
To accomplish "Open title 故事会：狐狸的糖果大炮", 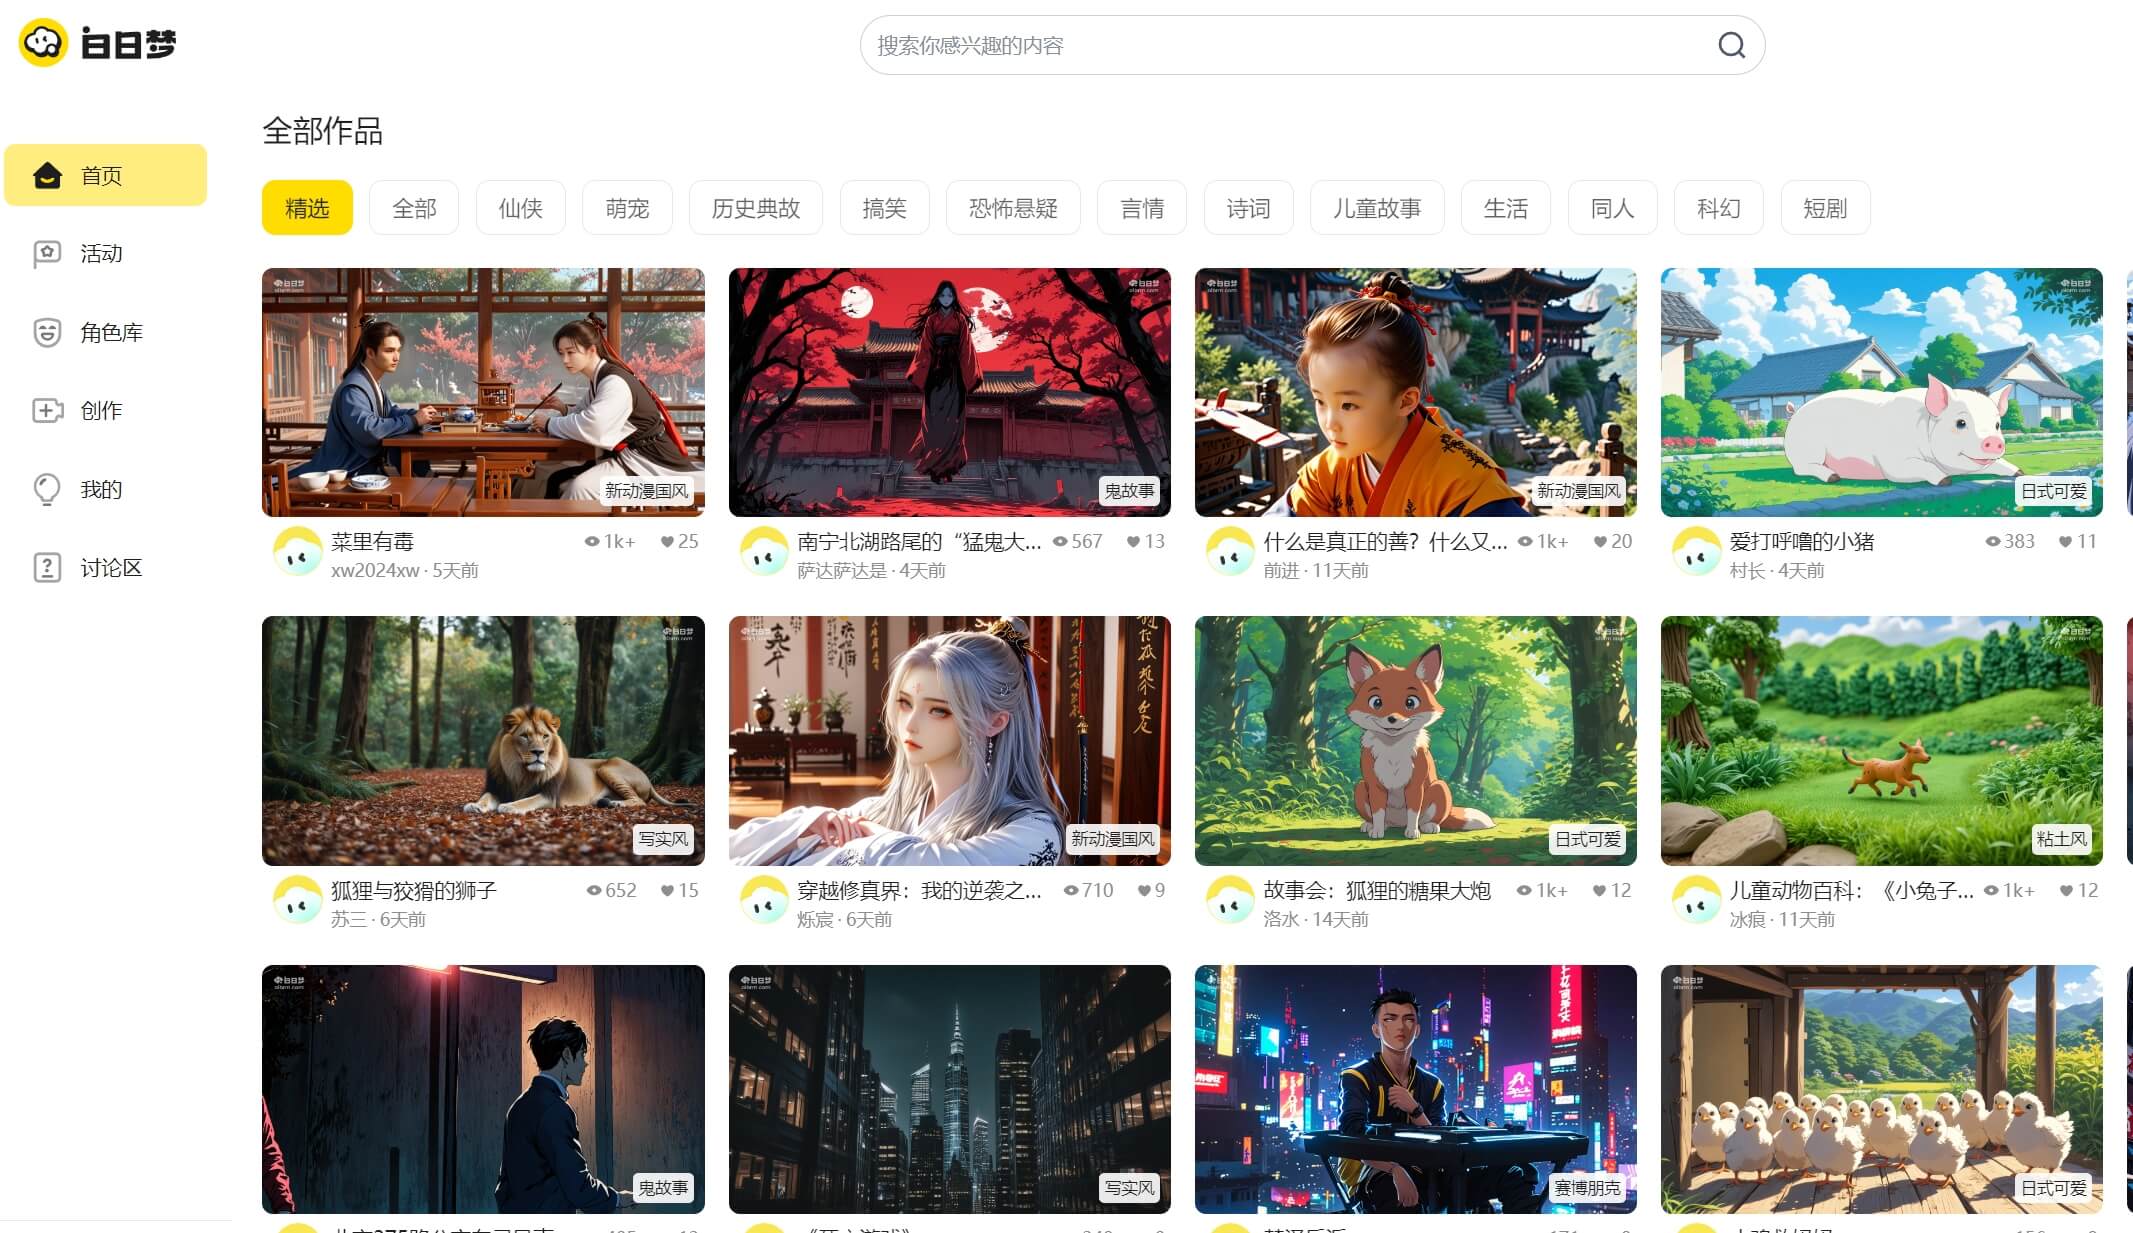I will pyautogui.click(x=1376, y=890).
